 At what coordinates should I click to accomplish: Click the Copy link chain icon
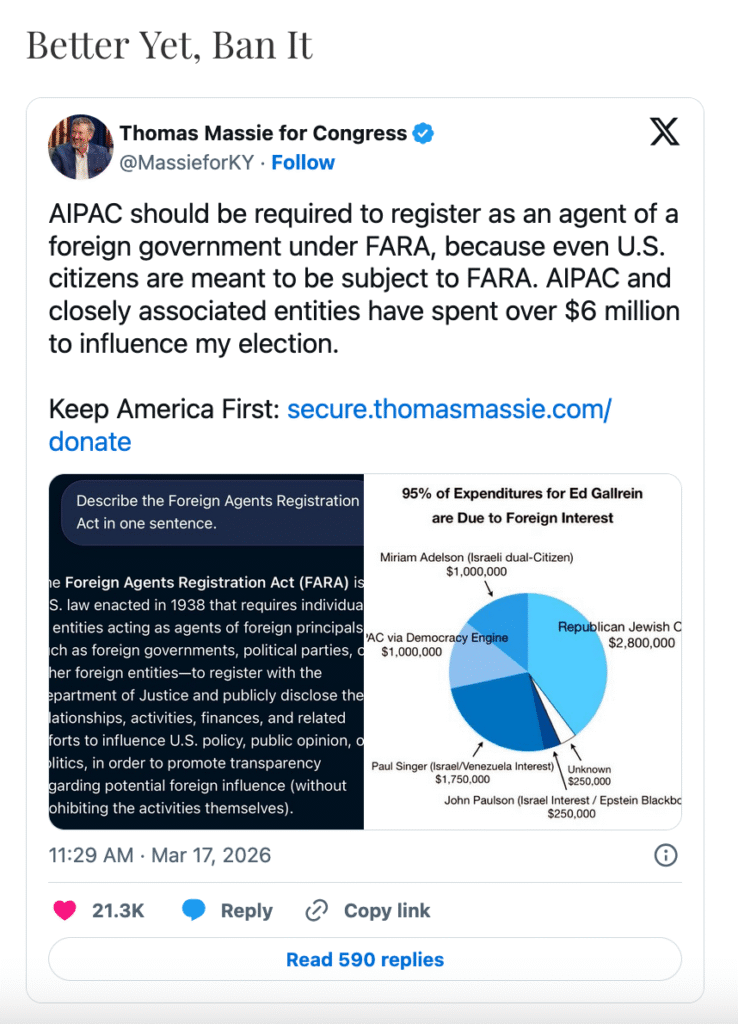pyautogui.click(x=317, y=910)
